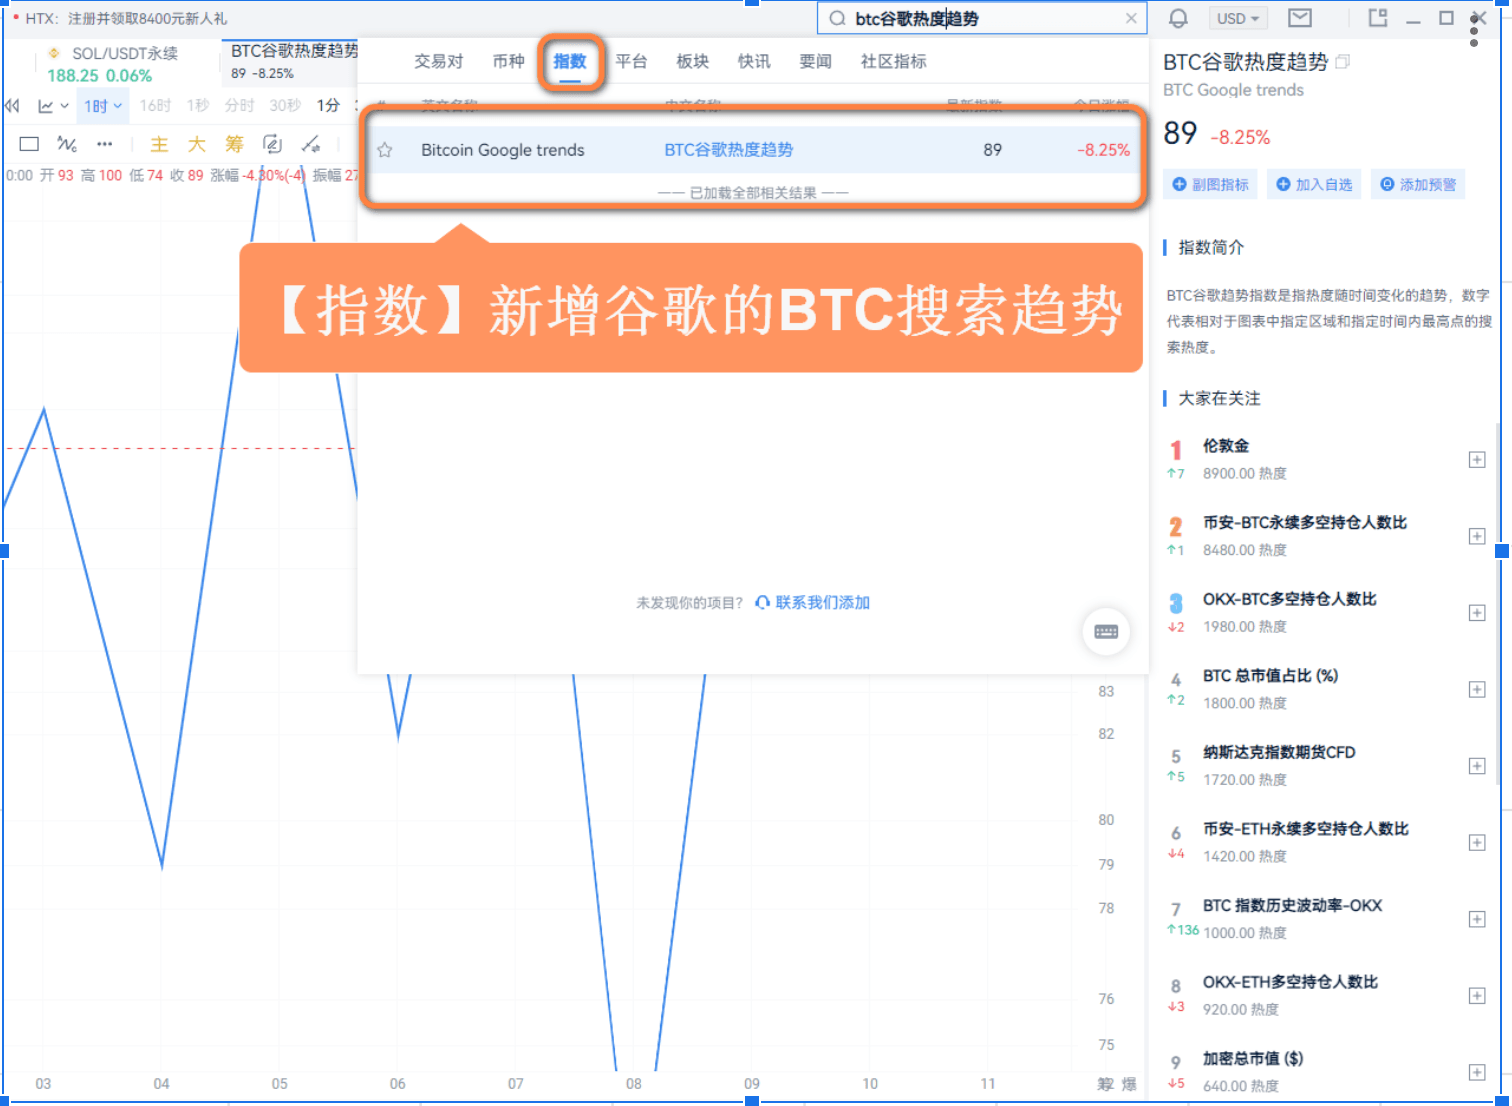Select the 分时 timeframe
The height and width of the screenshot is (1106, 1512).
tap(240, 105)
